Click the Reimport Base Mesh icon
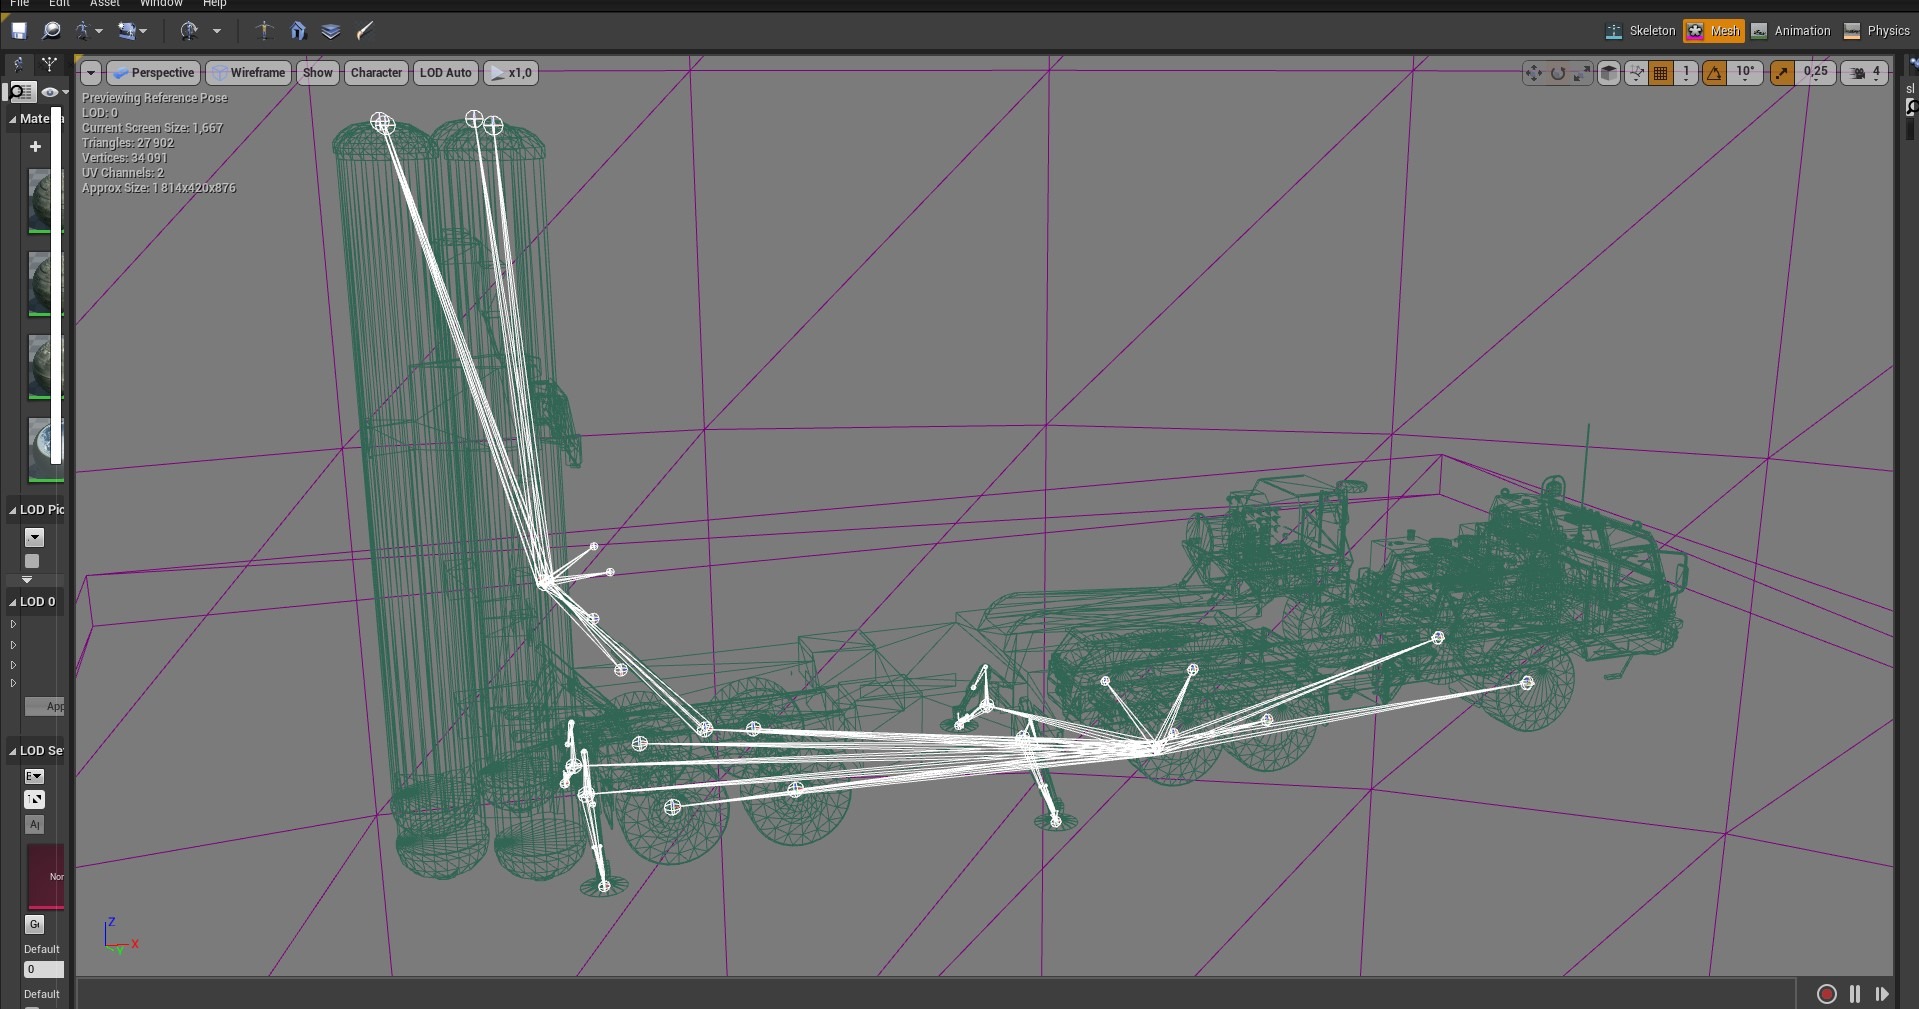Image resolution: width=1919 pixels, height=1009 pixels. (x=189, y=31)
